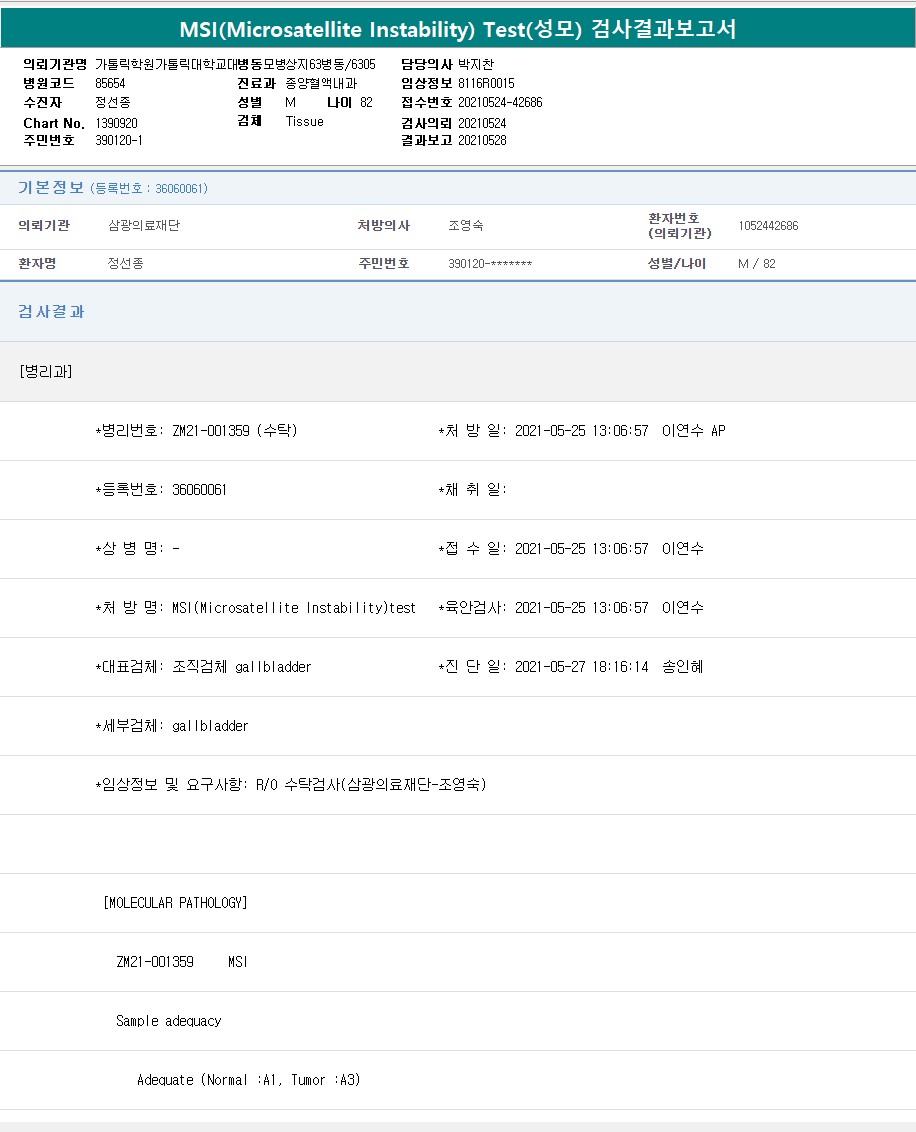Screen dimensions: 916x1132
Task: Select the 검사결과 section header
Action: click(51, 312)
